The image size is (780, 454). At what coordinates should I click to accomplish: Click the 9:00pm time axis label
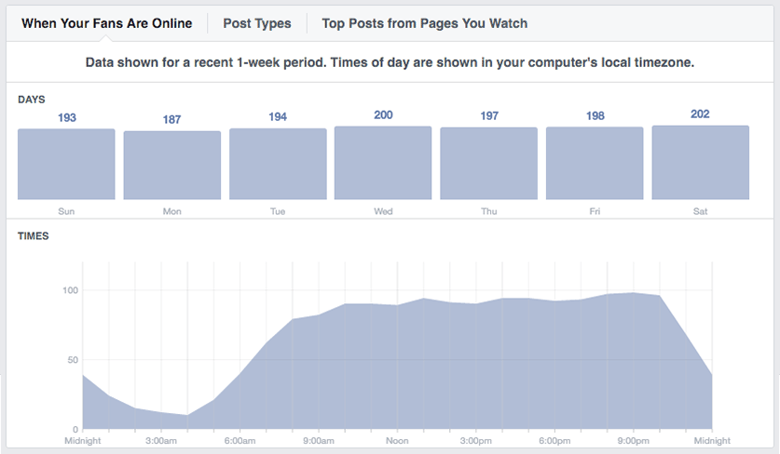tap(633, 441)
